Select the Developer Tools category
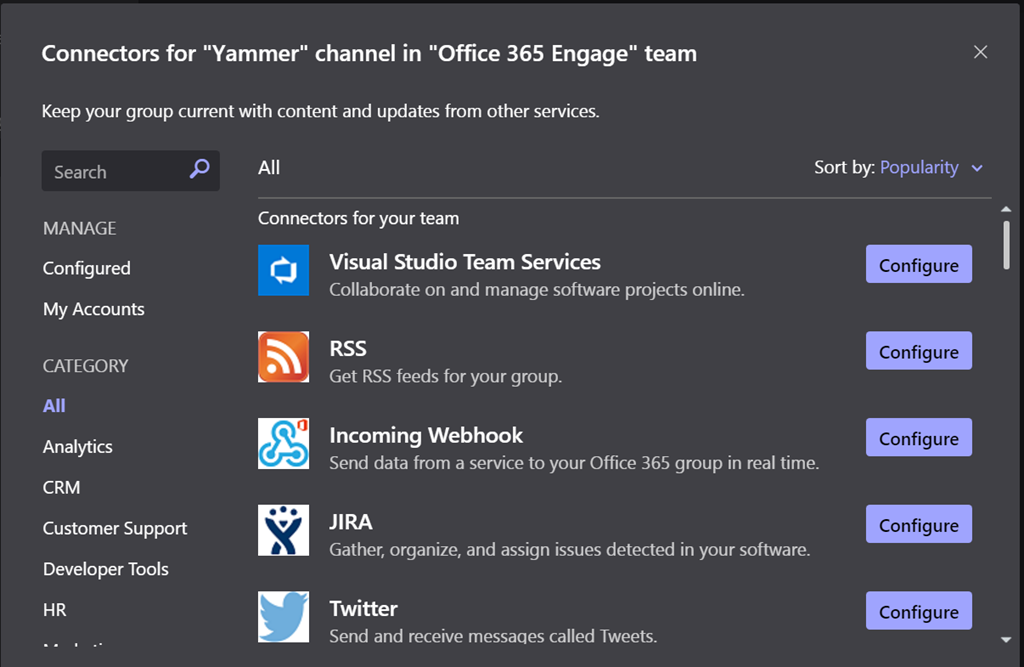 click(x=106, y=569)
